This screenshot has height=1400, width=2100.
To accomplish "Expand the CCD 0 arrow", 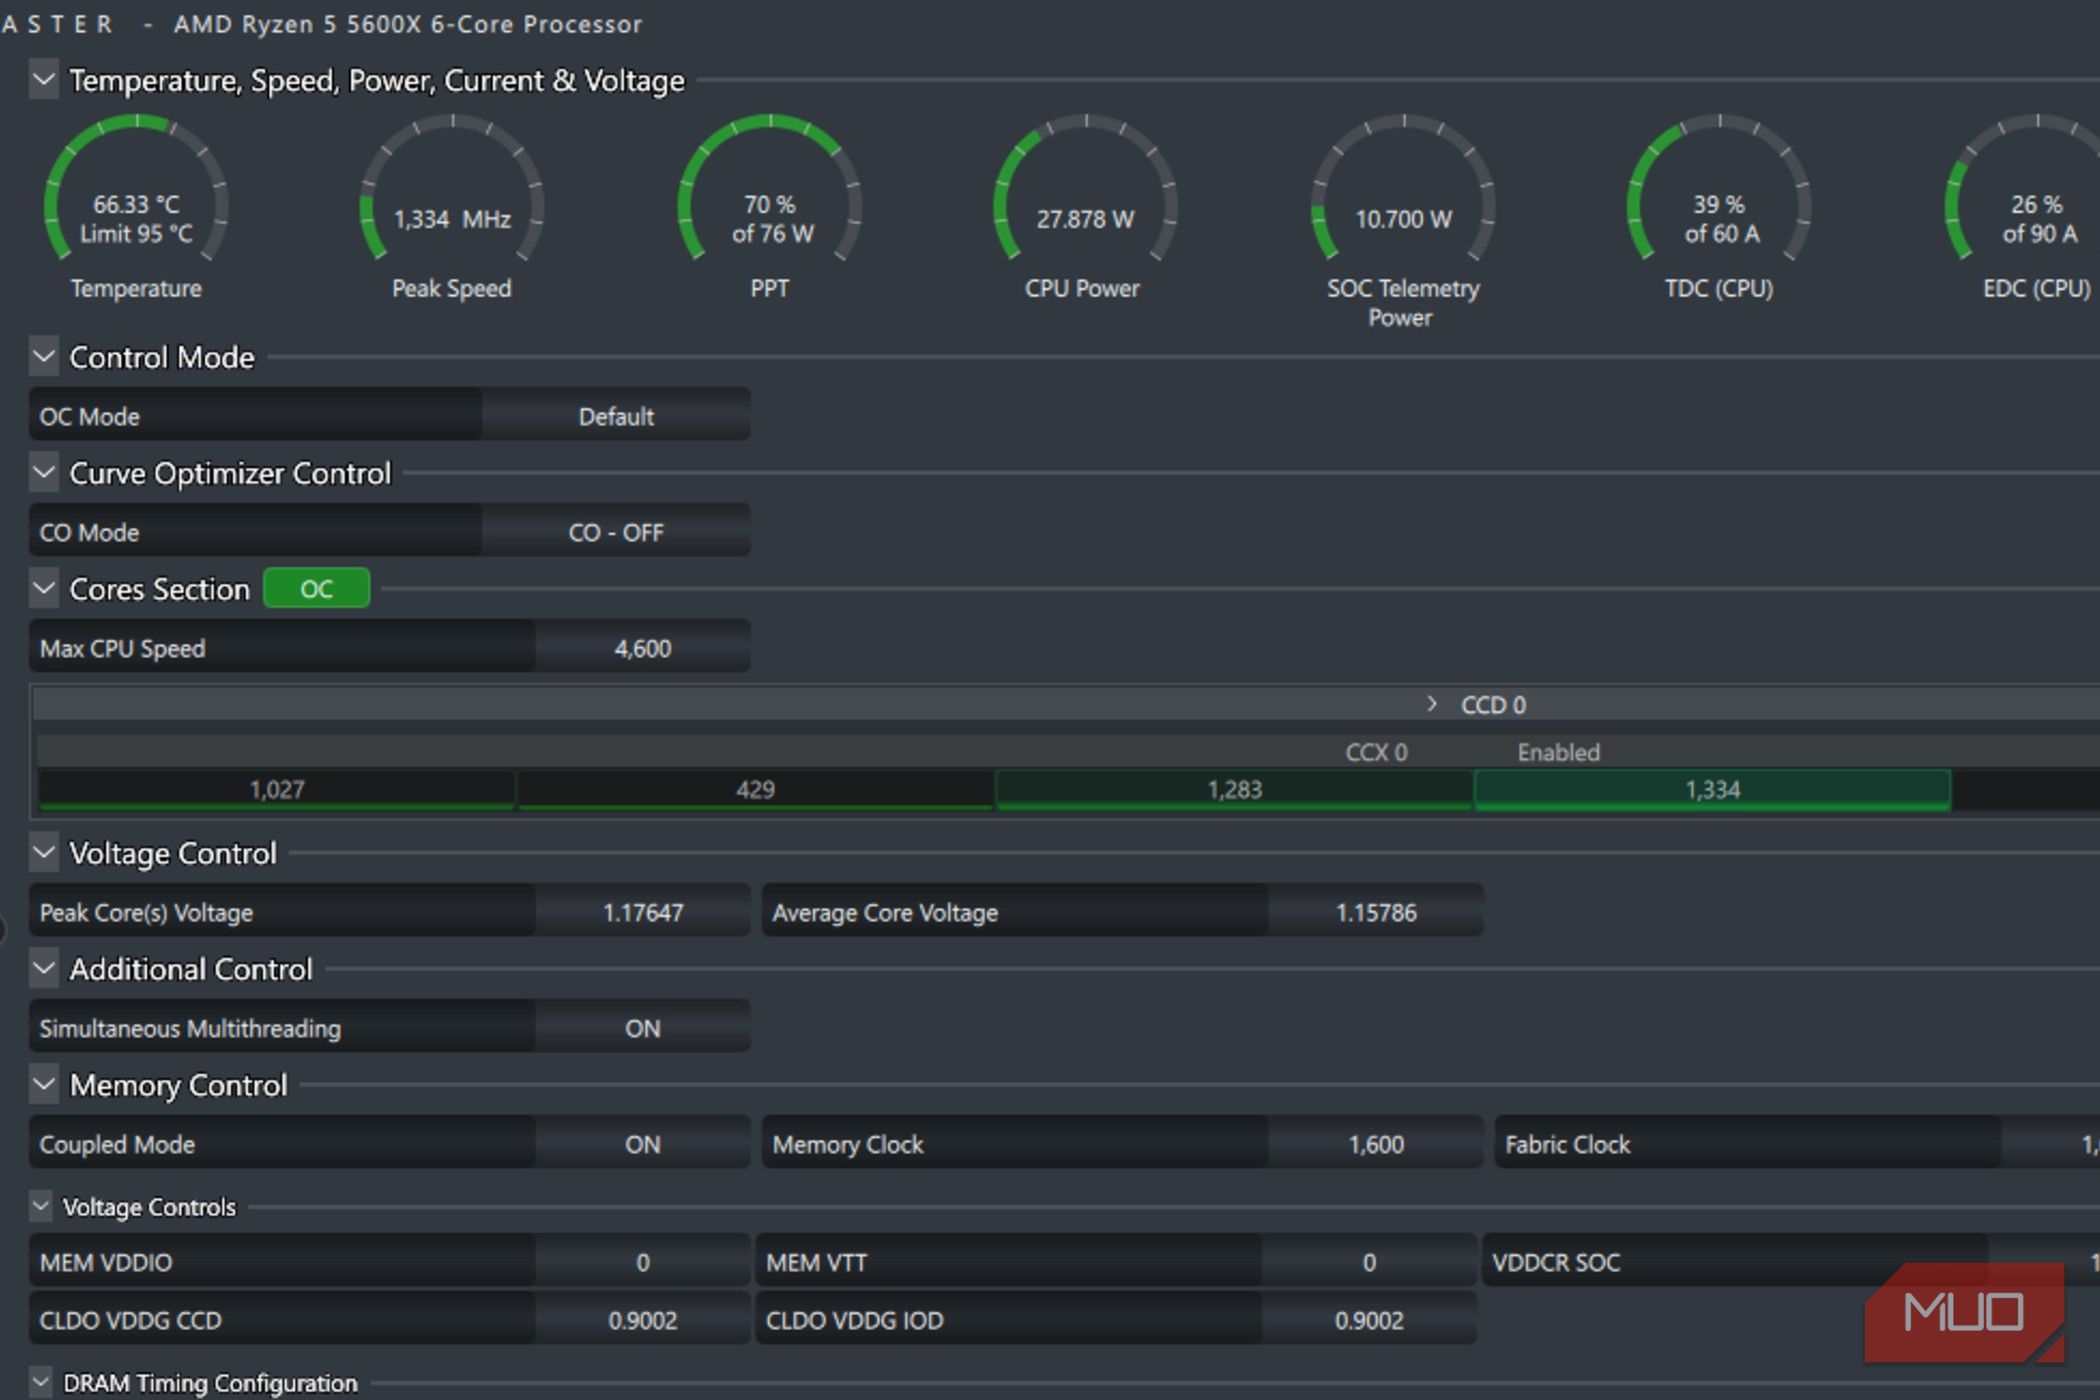I will (1432, 704).
